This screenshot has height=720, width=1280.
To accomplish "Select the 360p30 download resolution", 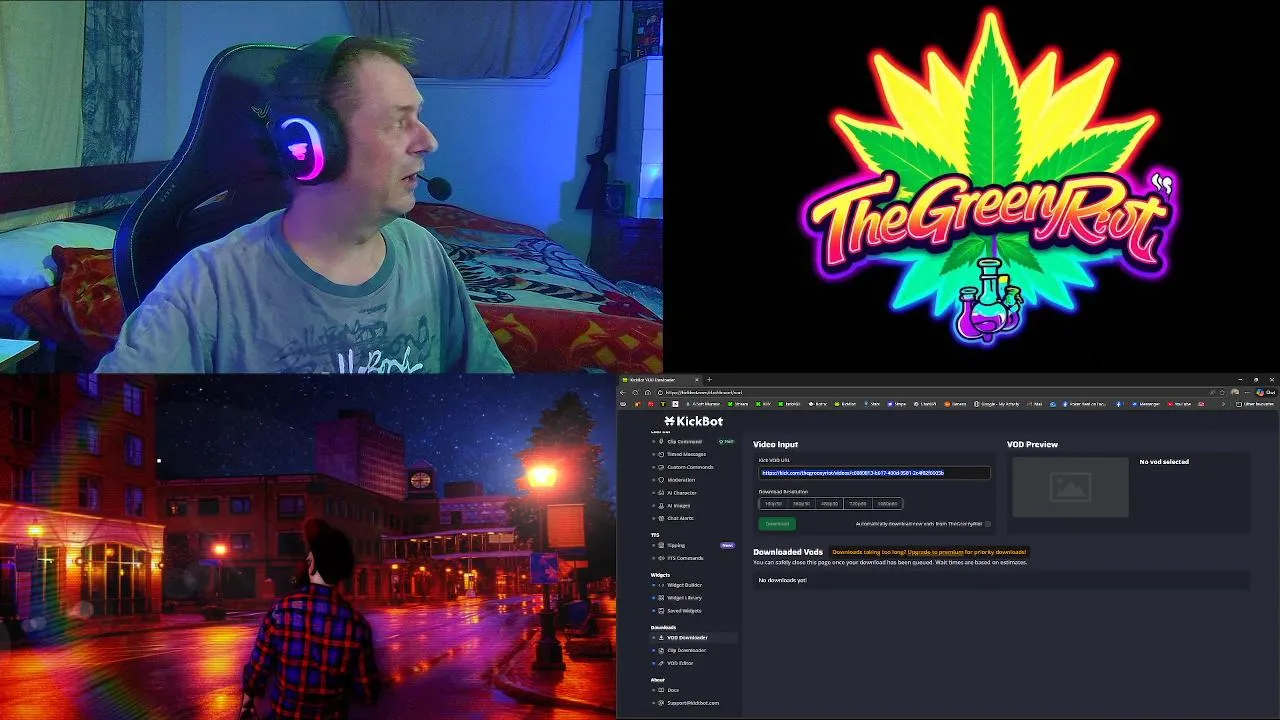I will (802, 504).
